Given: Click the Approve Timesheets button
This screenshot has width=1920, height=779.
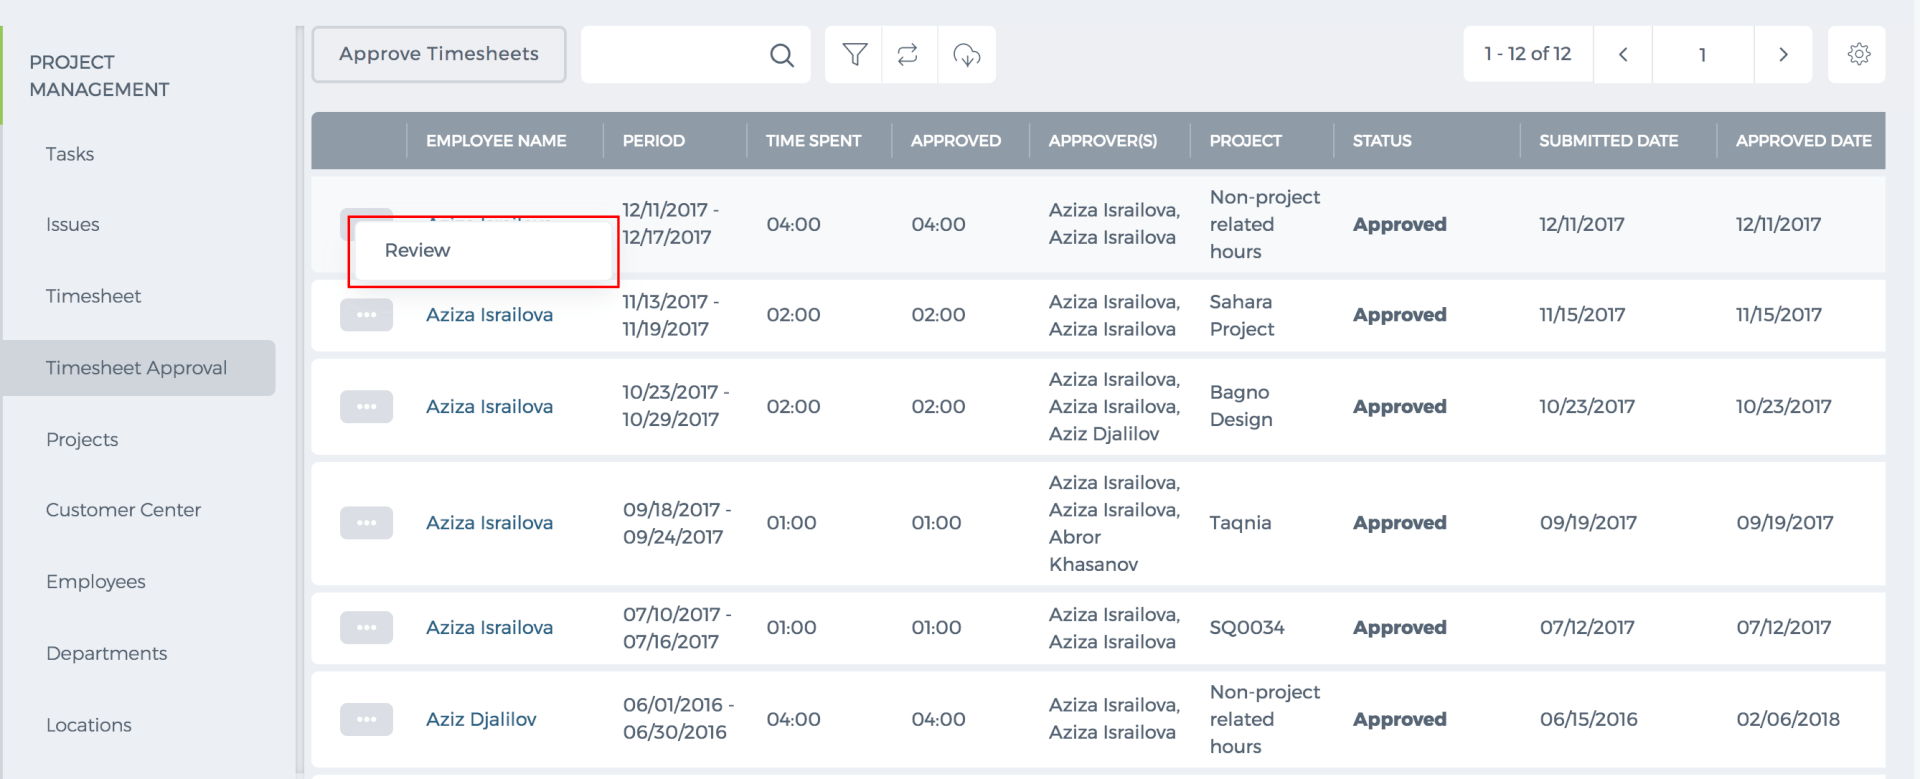Looking at the screenshot, I should point(439,54).
